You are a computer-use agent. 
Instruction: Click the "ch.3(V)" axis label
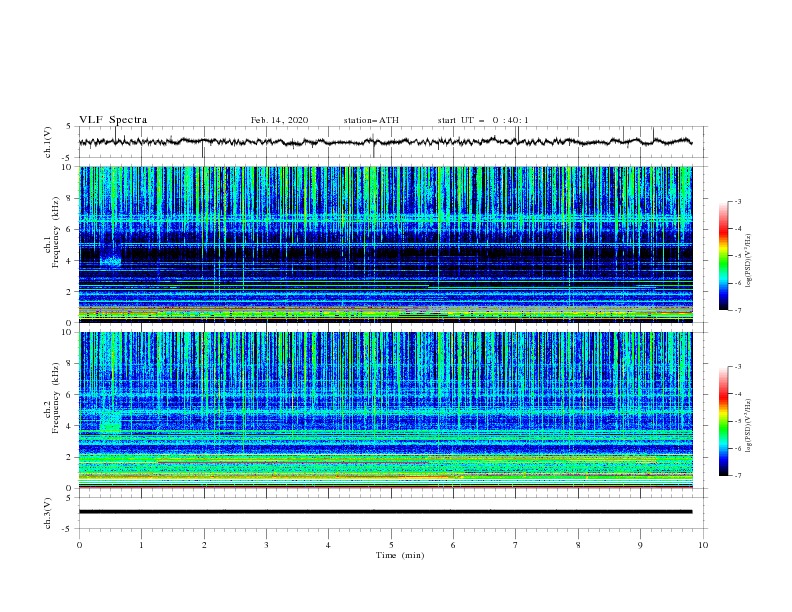(x=48, y=513)
